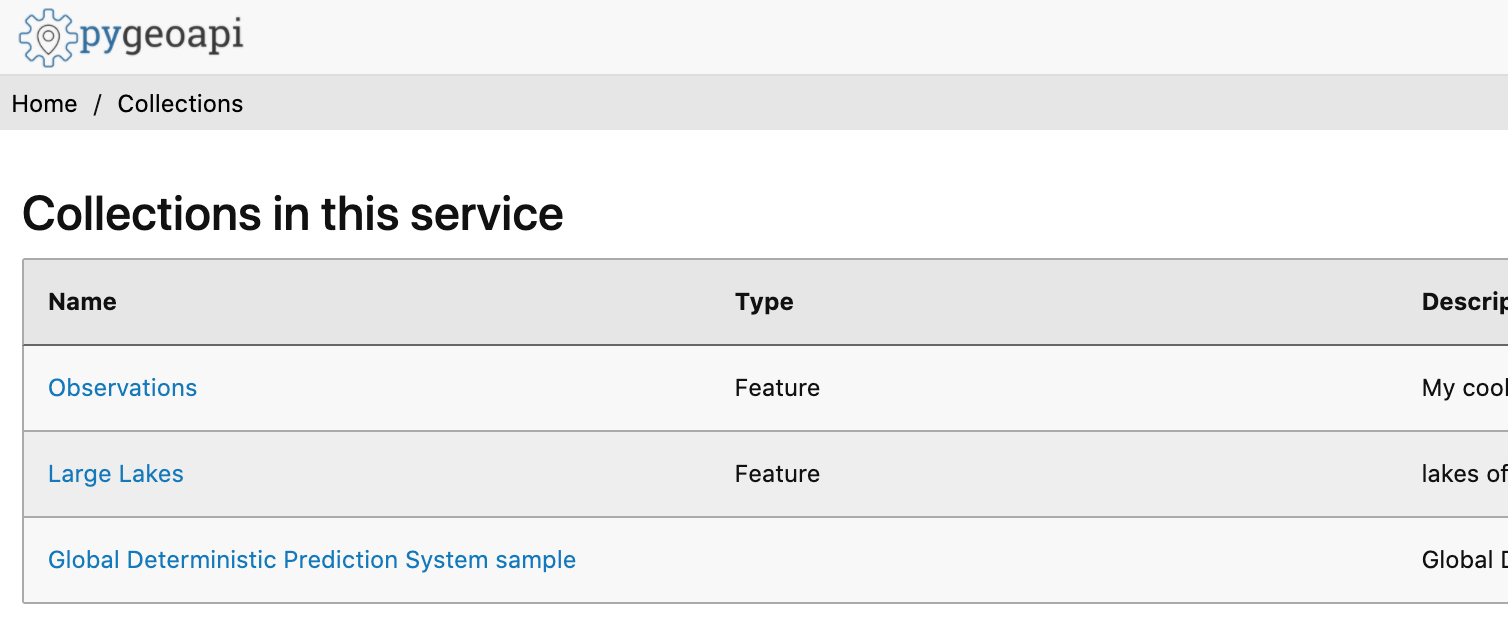Open the Large Lakes collection
Image resolution: width=1508 pixels, height=626 pixels.
(x=116, y=474)
